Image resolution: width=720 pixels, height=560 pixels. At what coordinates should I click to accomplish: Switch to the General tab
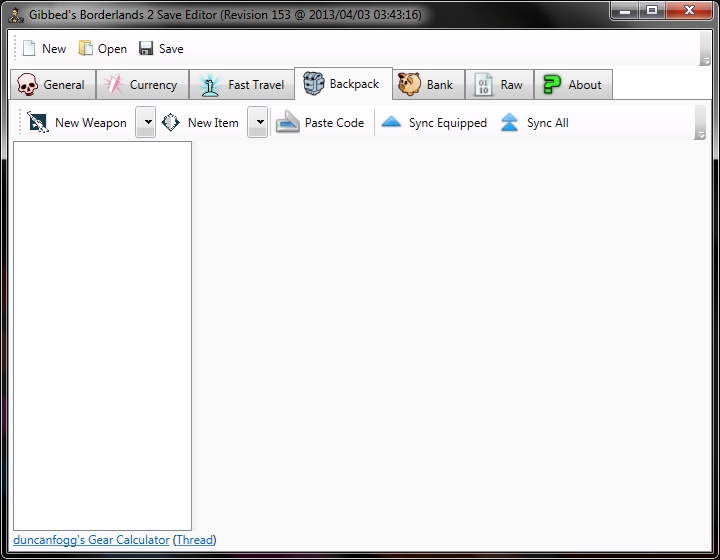(53, 84)
